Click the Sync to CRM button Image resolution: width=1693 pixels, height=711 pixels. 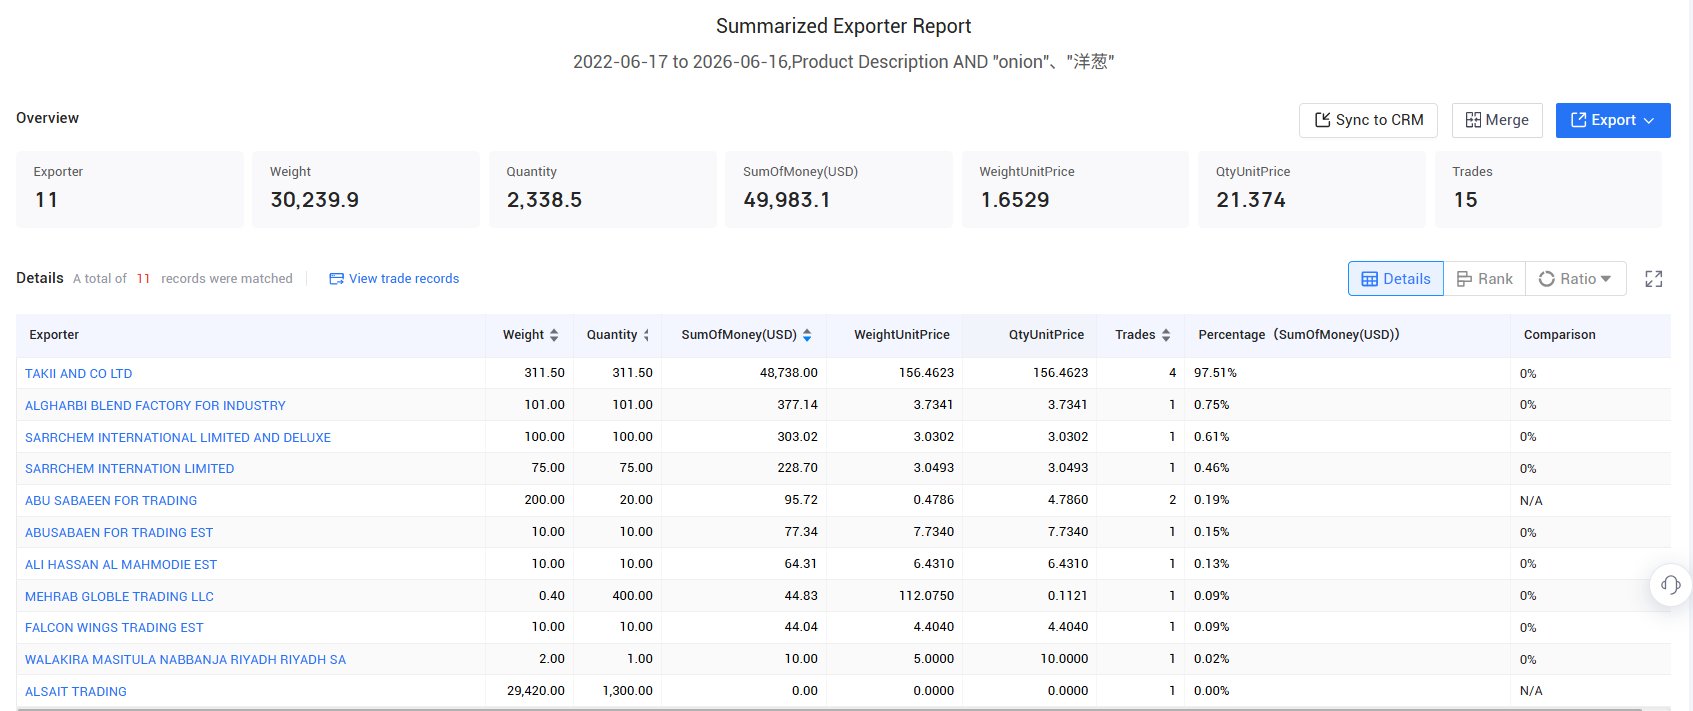coord(1368,120)
